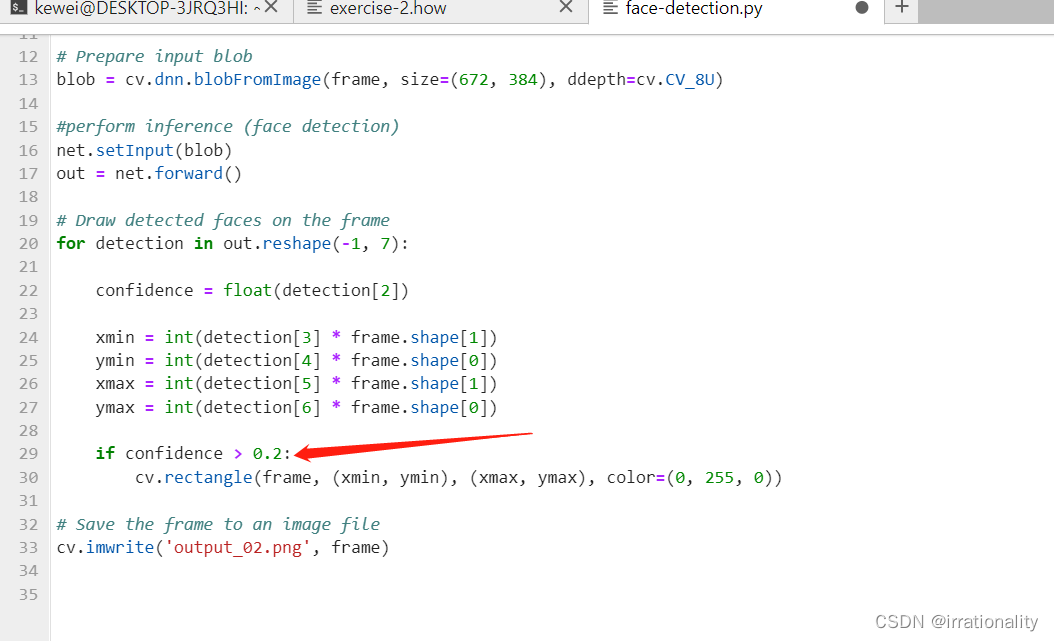
Task: Click the comment '# Prepare input blob'
Action: click(155, 56)
